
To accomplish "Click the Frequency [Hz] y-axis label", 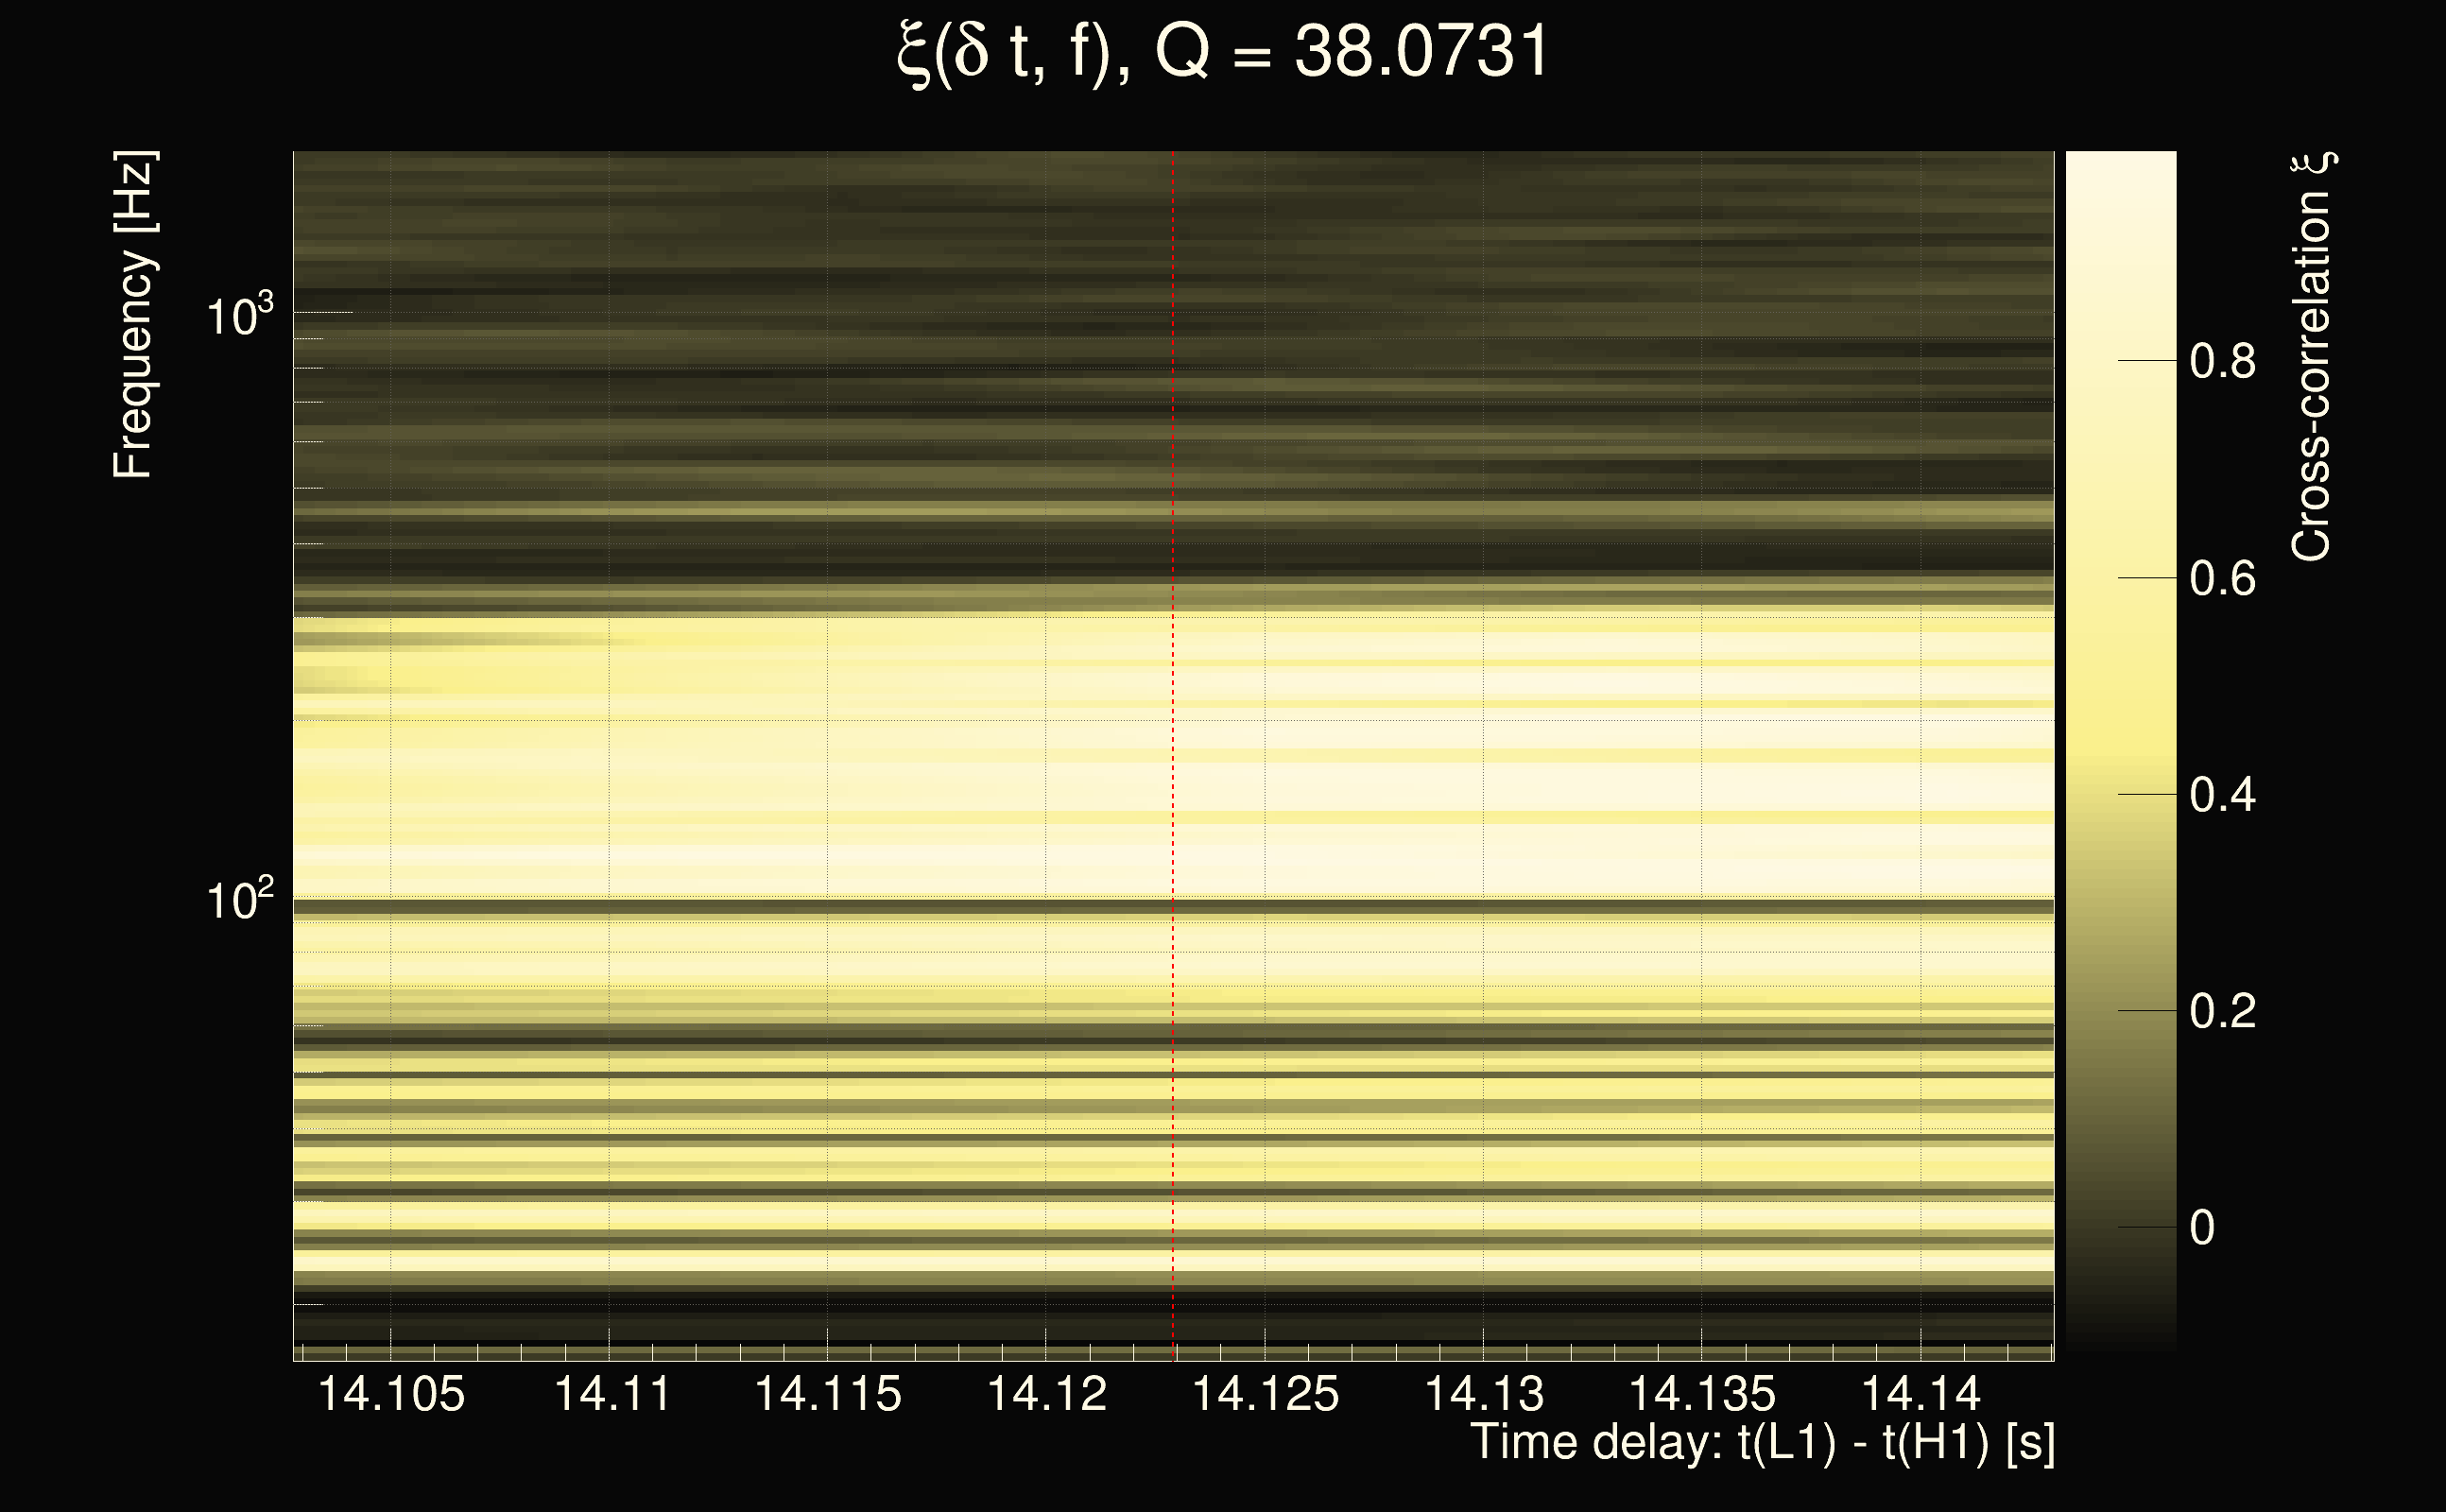I will click(132, 315).
